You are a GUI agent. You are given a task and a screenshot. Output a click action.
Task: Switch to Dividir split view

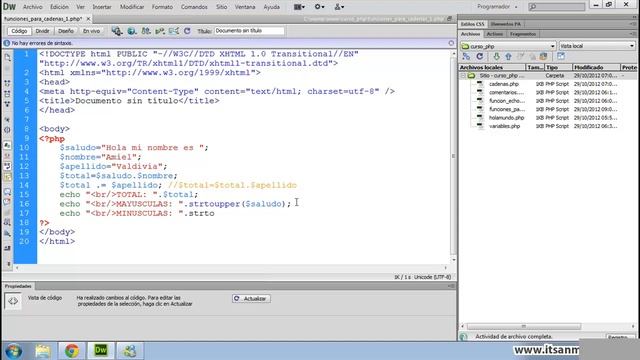[42, 31]
